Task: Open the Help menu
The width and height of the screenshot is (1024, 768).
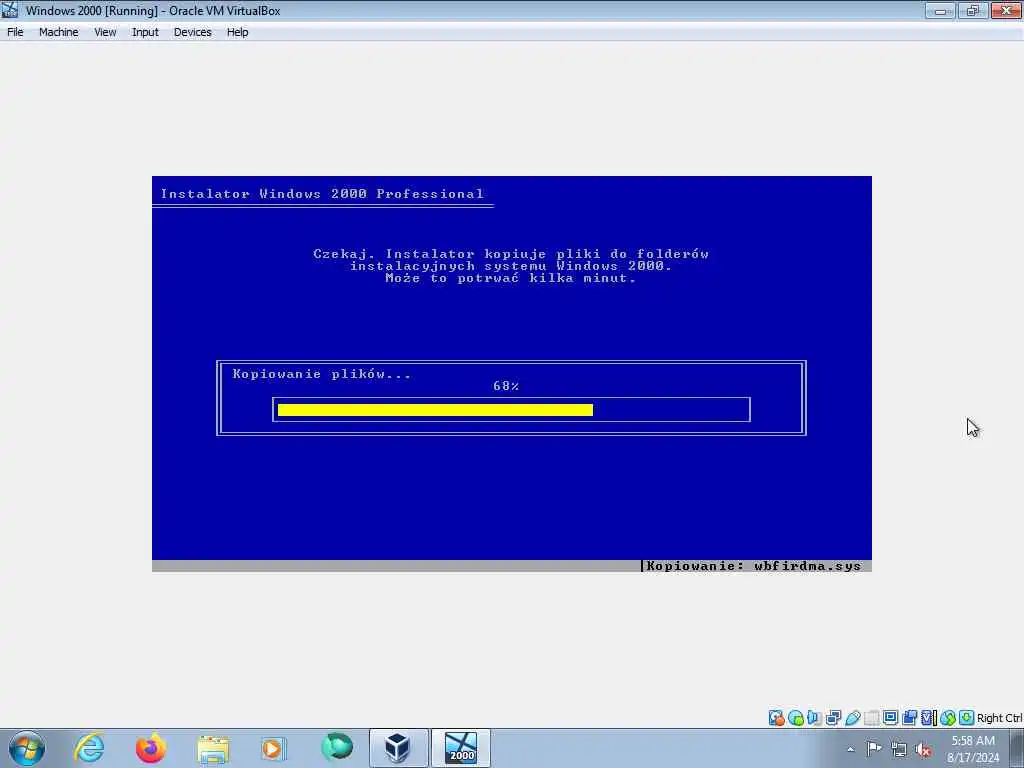Action: pyautogui.click(x=237, y=32)
